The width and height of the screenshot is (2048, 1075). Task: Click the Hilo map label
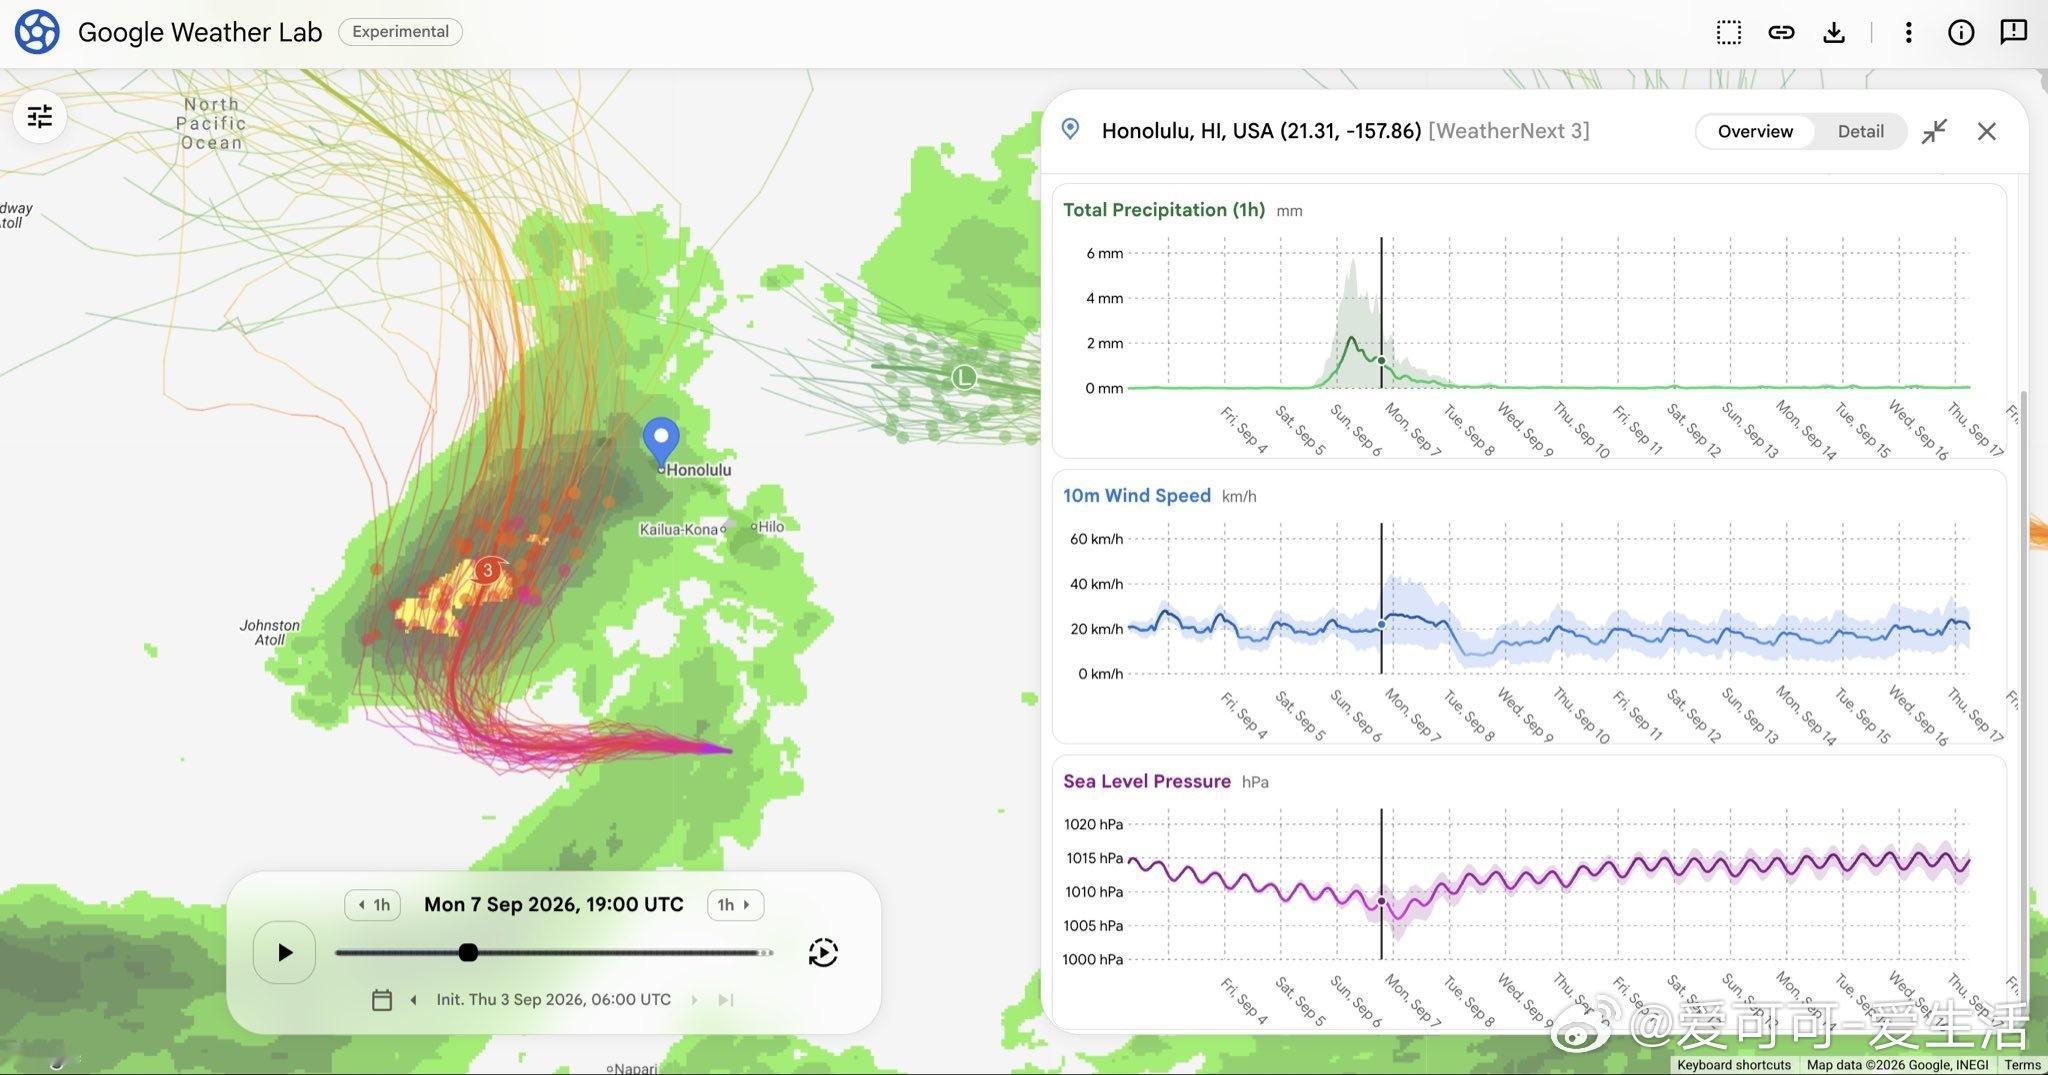click(x=771, y=527)
